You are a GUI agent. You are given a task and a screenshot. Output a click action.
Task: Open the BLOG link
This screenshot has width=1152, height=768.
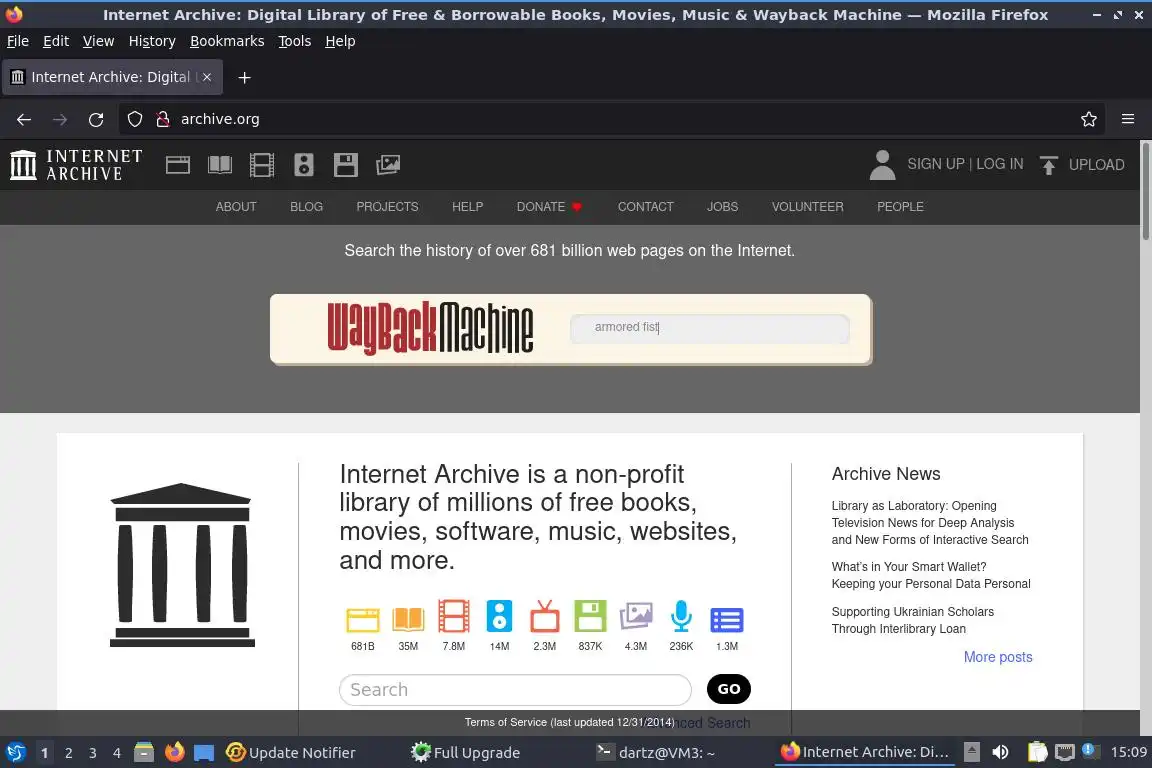[x=306, y=207]
